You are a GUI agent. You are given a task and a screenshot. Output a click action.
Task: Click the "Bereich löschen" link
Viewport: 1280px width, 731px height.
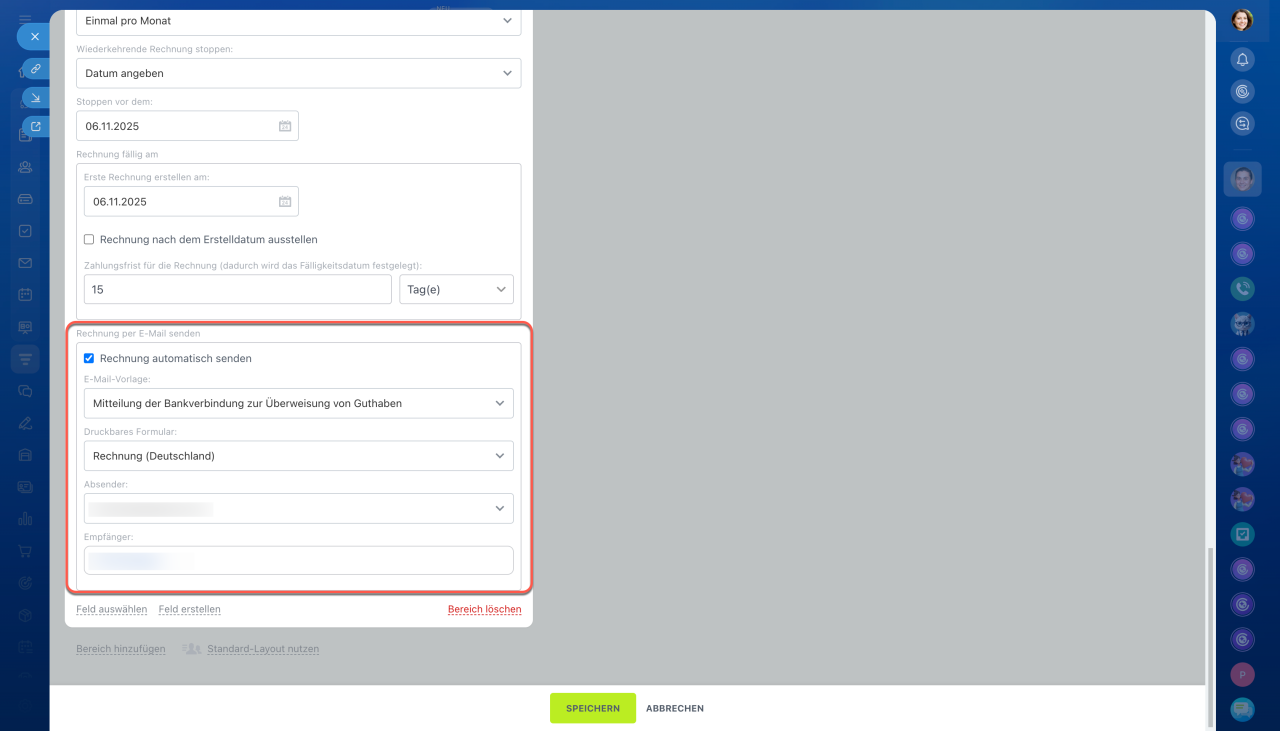485,609
